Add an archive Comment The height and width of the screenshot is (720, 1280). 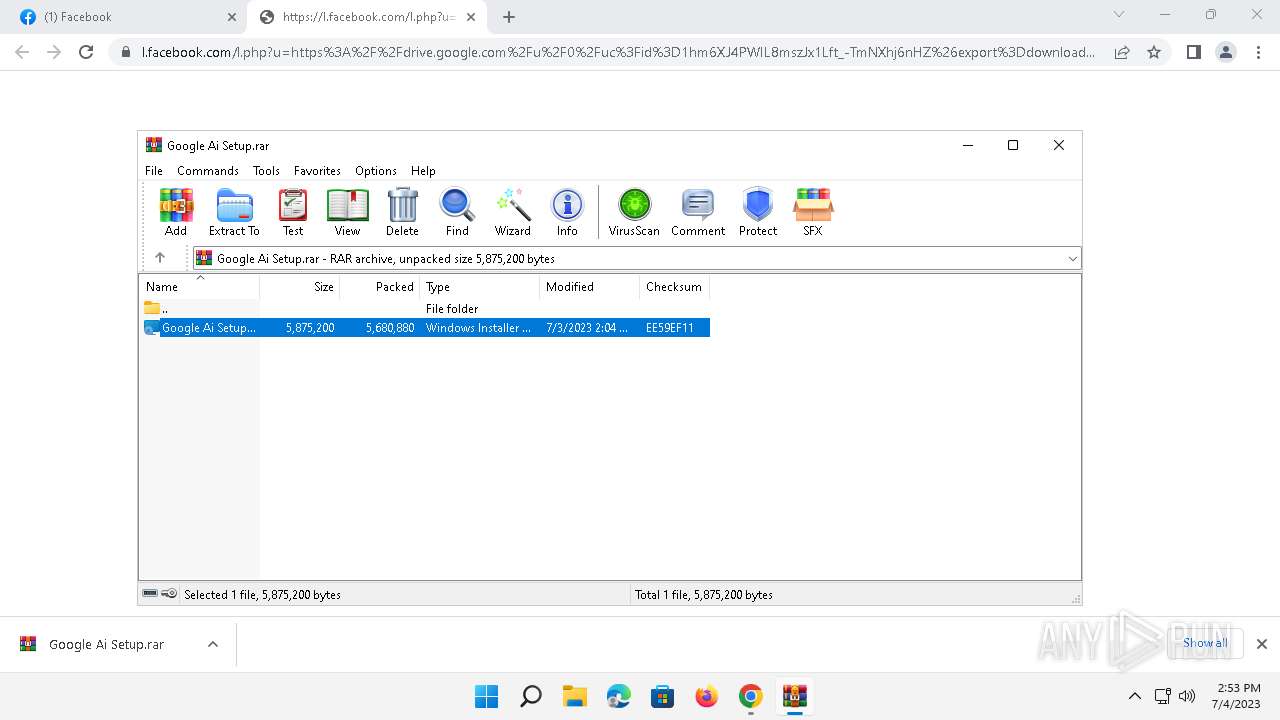point(698,213)
